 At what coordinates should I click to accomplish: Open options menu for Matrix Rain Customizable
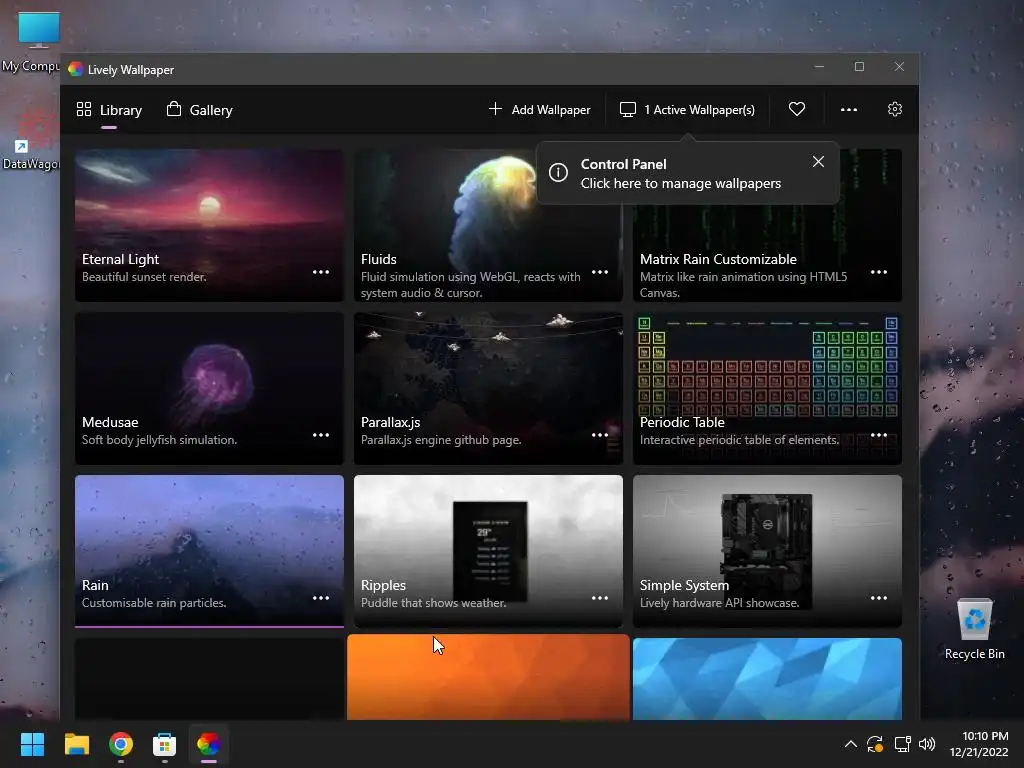pyautogui.click(x=878, y=272)
